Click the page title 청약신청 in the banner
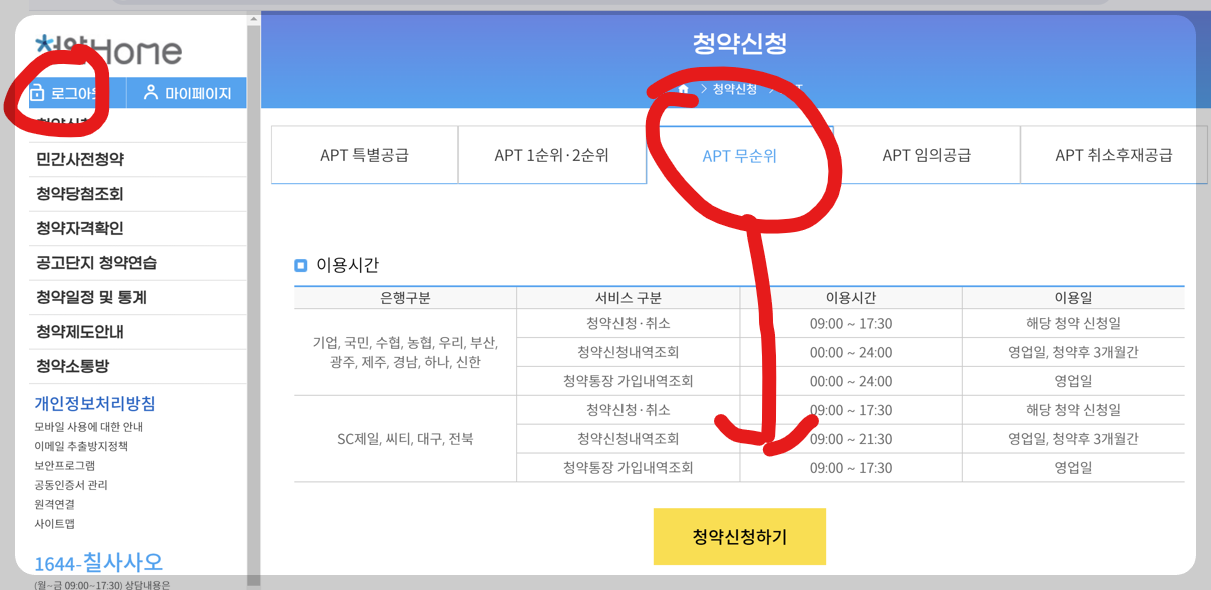The height and width of the screenshot is (590, 1211). (x=740, y=43)
